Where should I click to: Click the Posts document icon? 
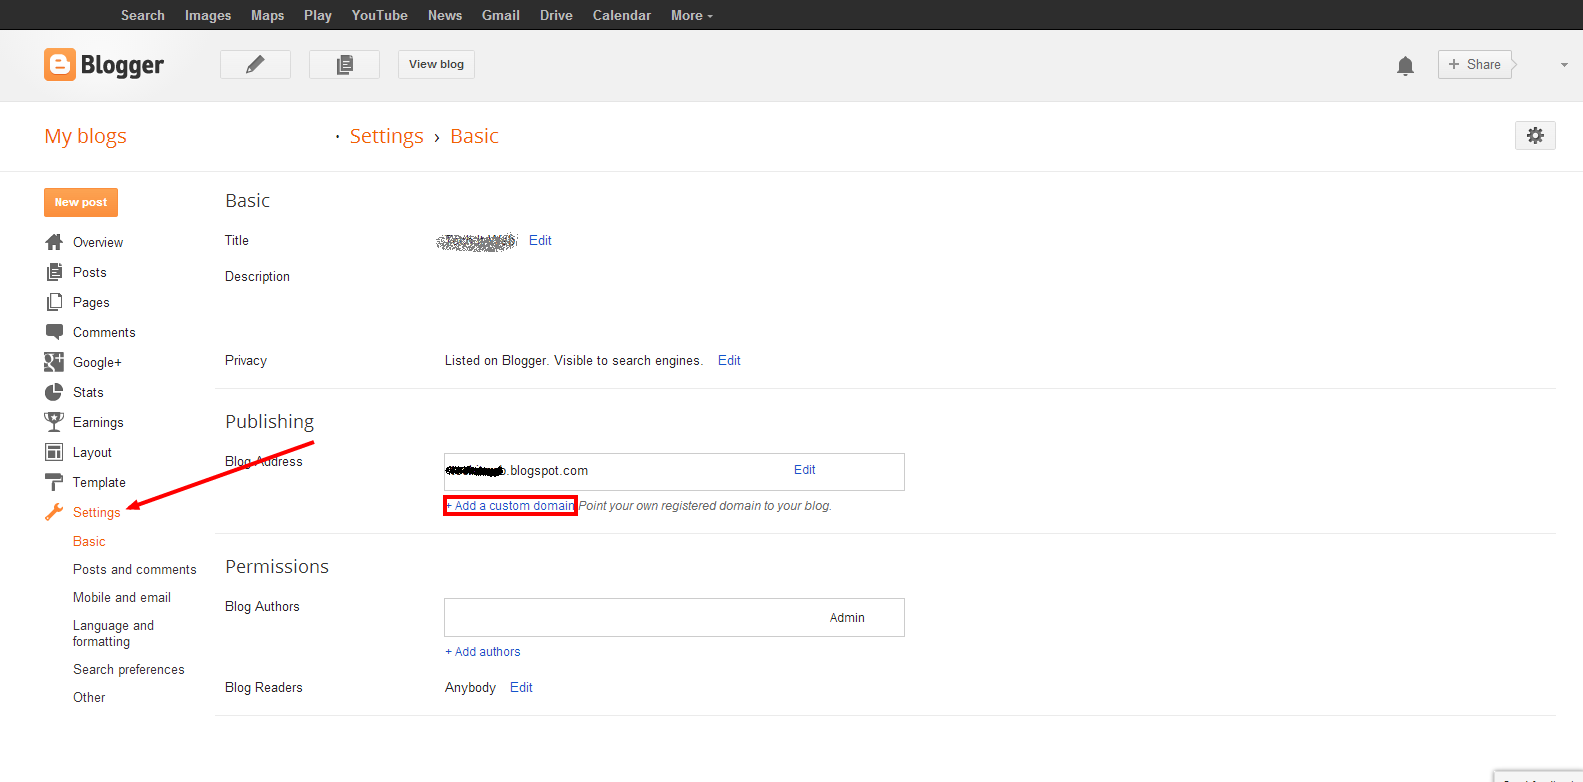point(54,272)
